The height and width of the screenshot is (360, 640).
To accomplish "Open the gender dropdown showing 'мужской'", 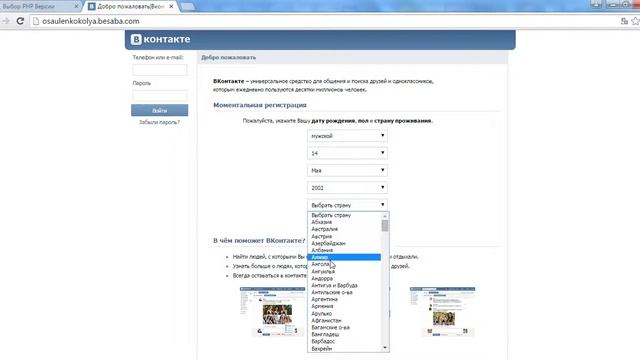I will pos(347,136).
